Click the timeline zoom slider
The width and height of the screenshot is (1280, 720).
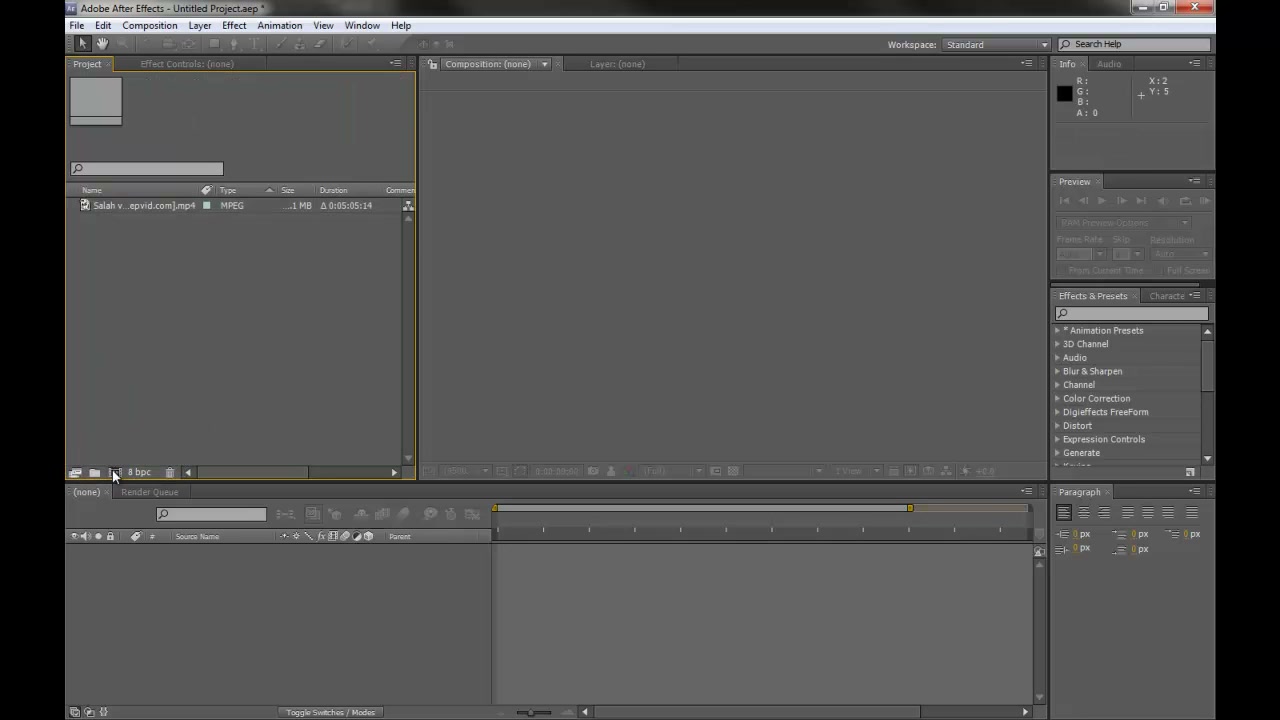(x=534, y=712)
